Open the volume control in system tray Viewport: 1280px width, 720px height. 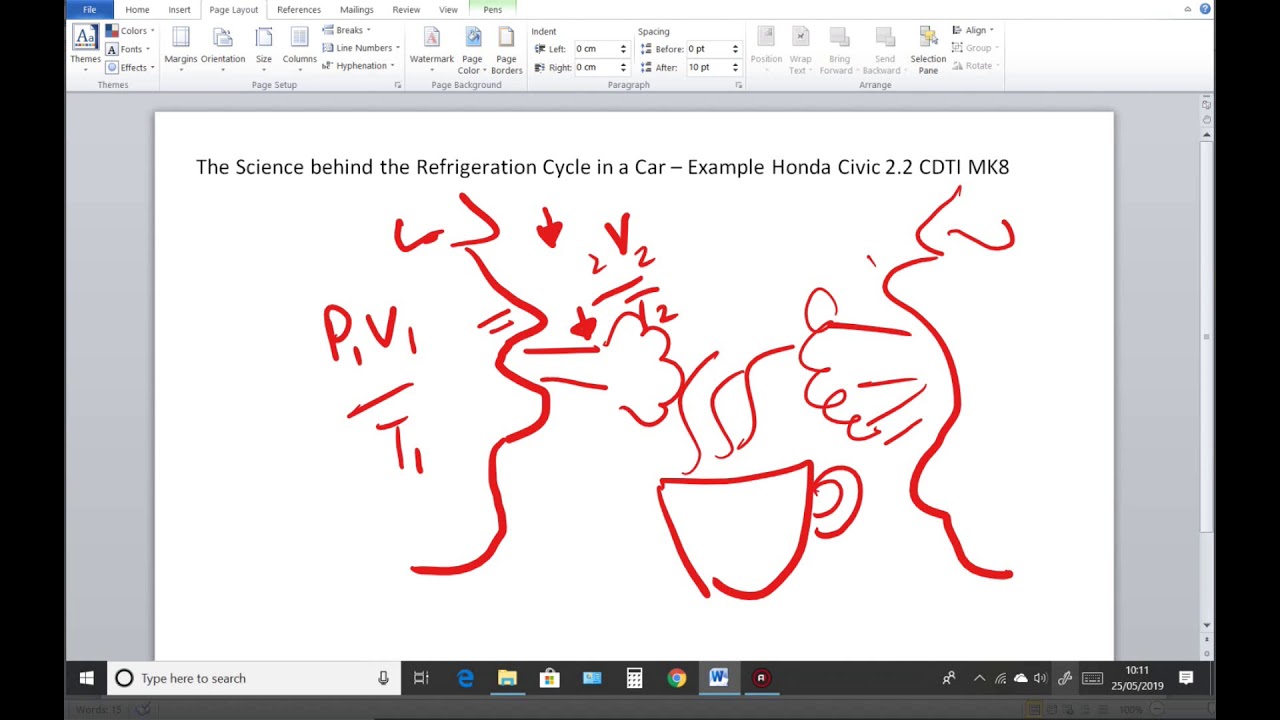pos(1040,678)
